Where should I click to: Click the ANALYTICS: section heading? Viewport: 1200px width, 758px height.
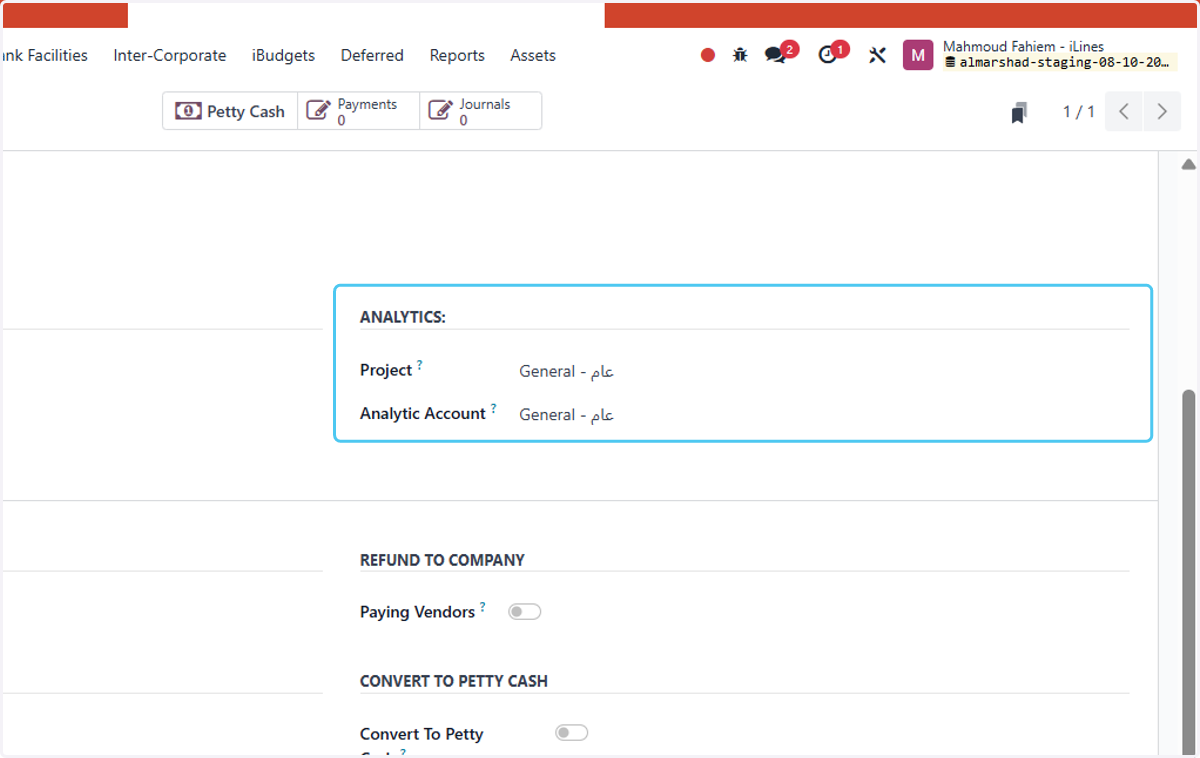click(x=403, y=317)
